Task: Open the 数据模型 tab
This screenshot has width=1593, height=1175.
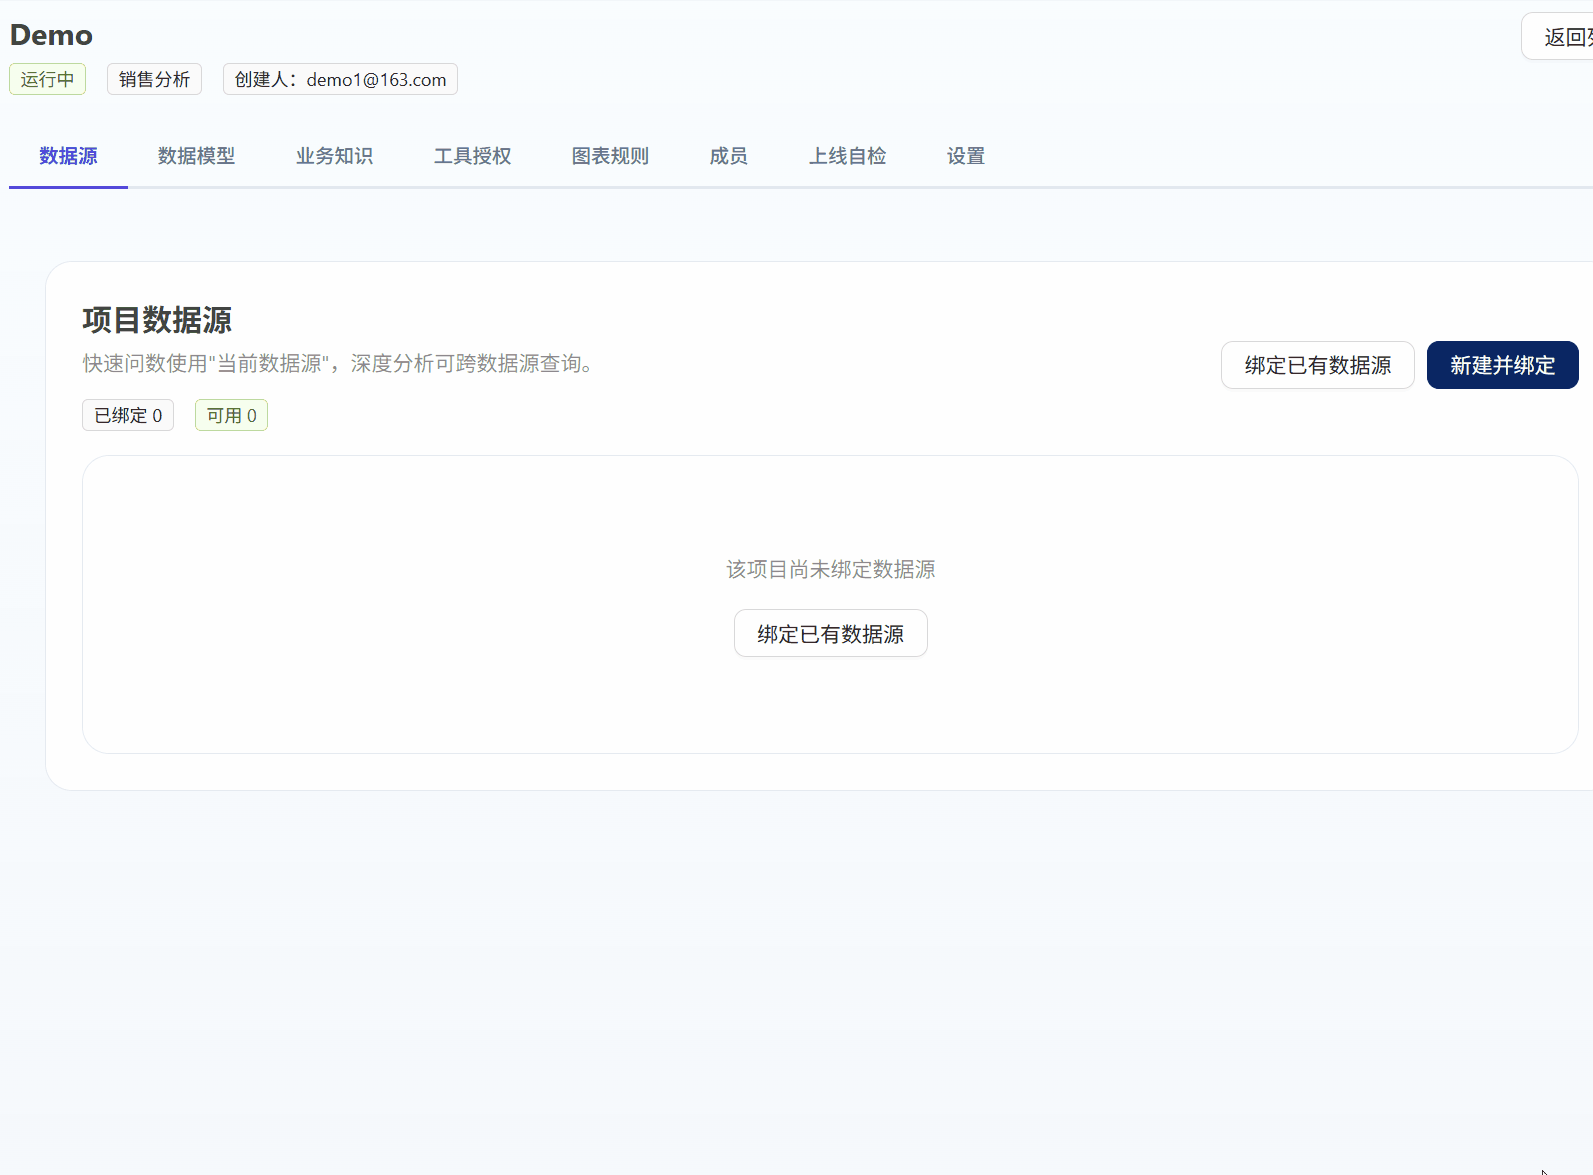Action: click(196, 156)
